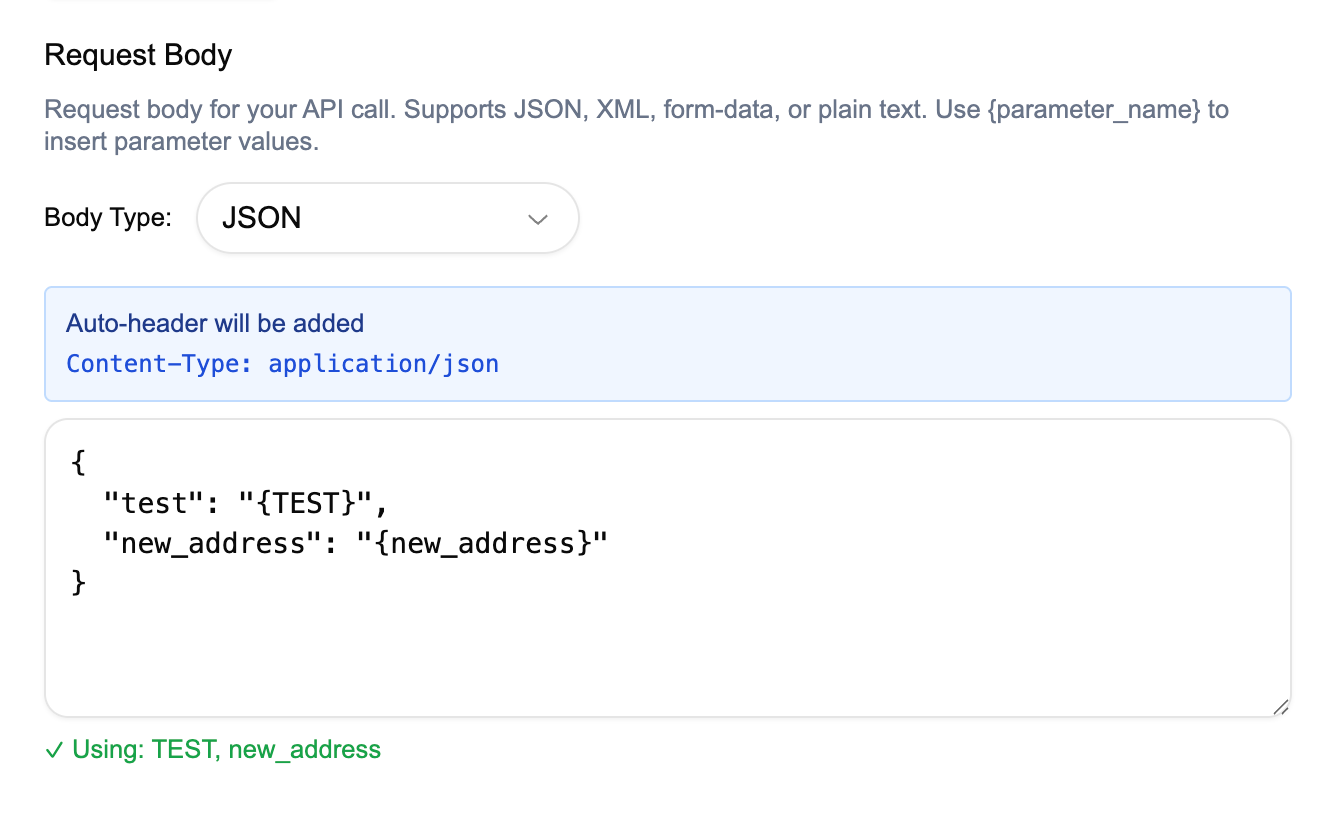Click the chevron inside the Body Type selector

tap(538, 219)
